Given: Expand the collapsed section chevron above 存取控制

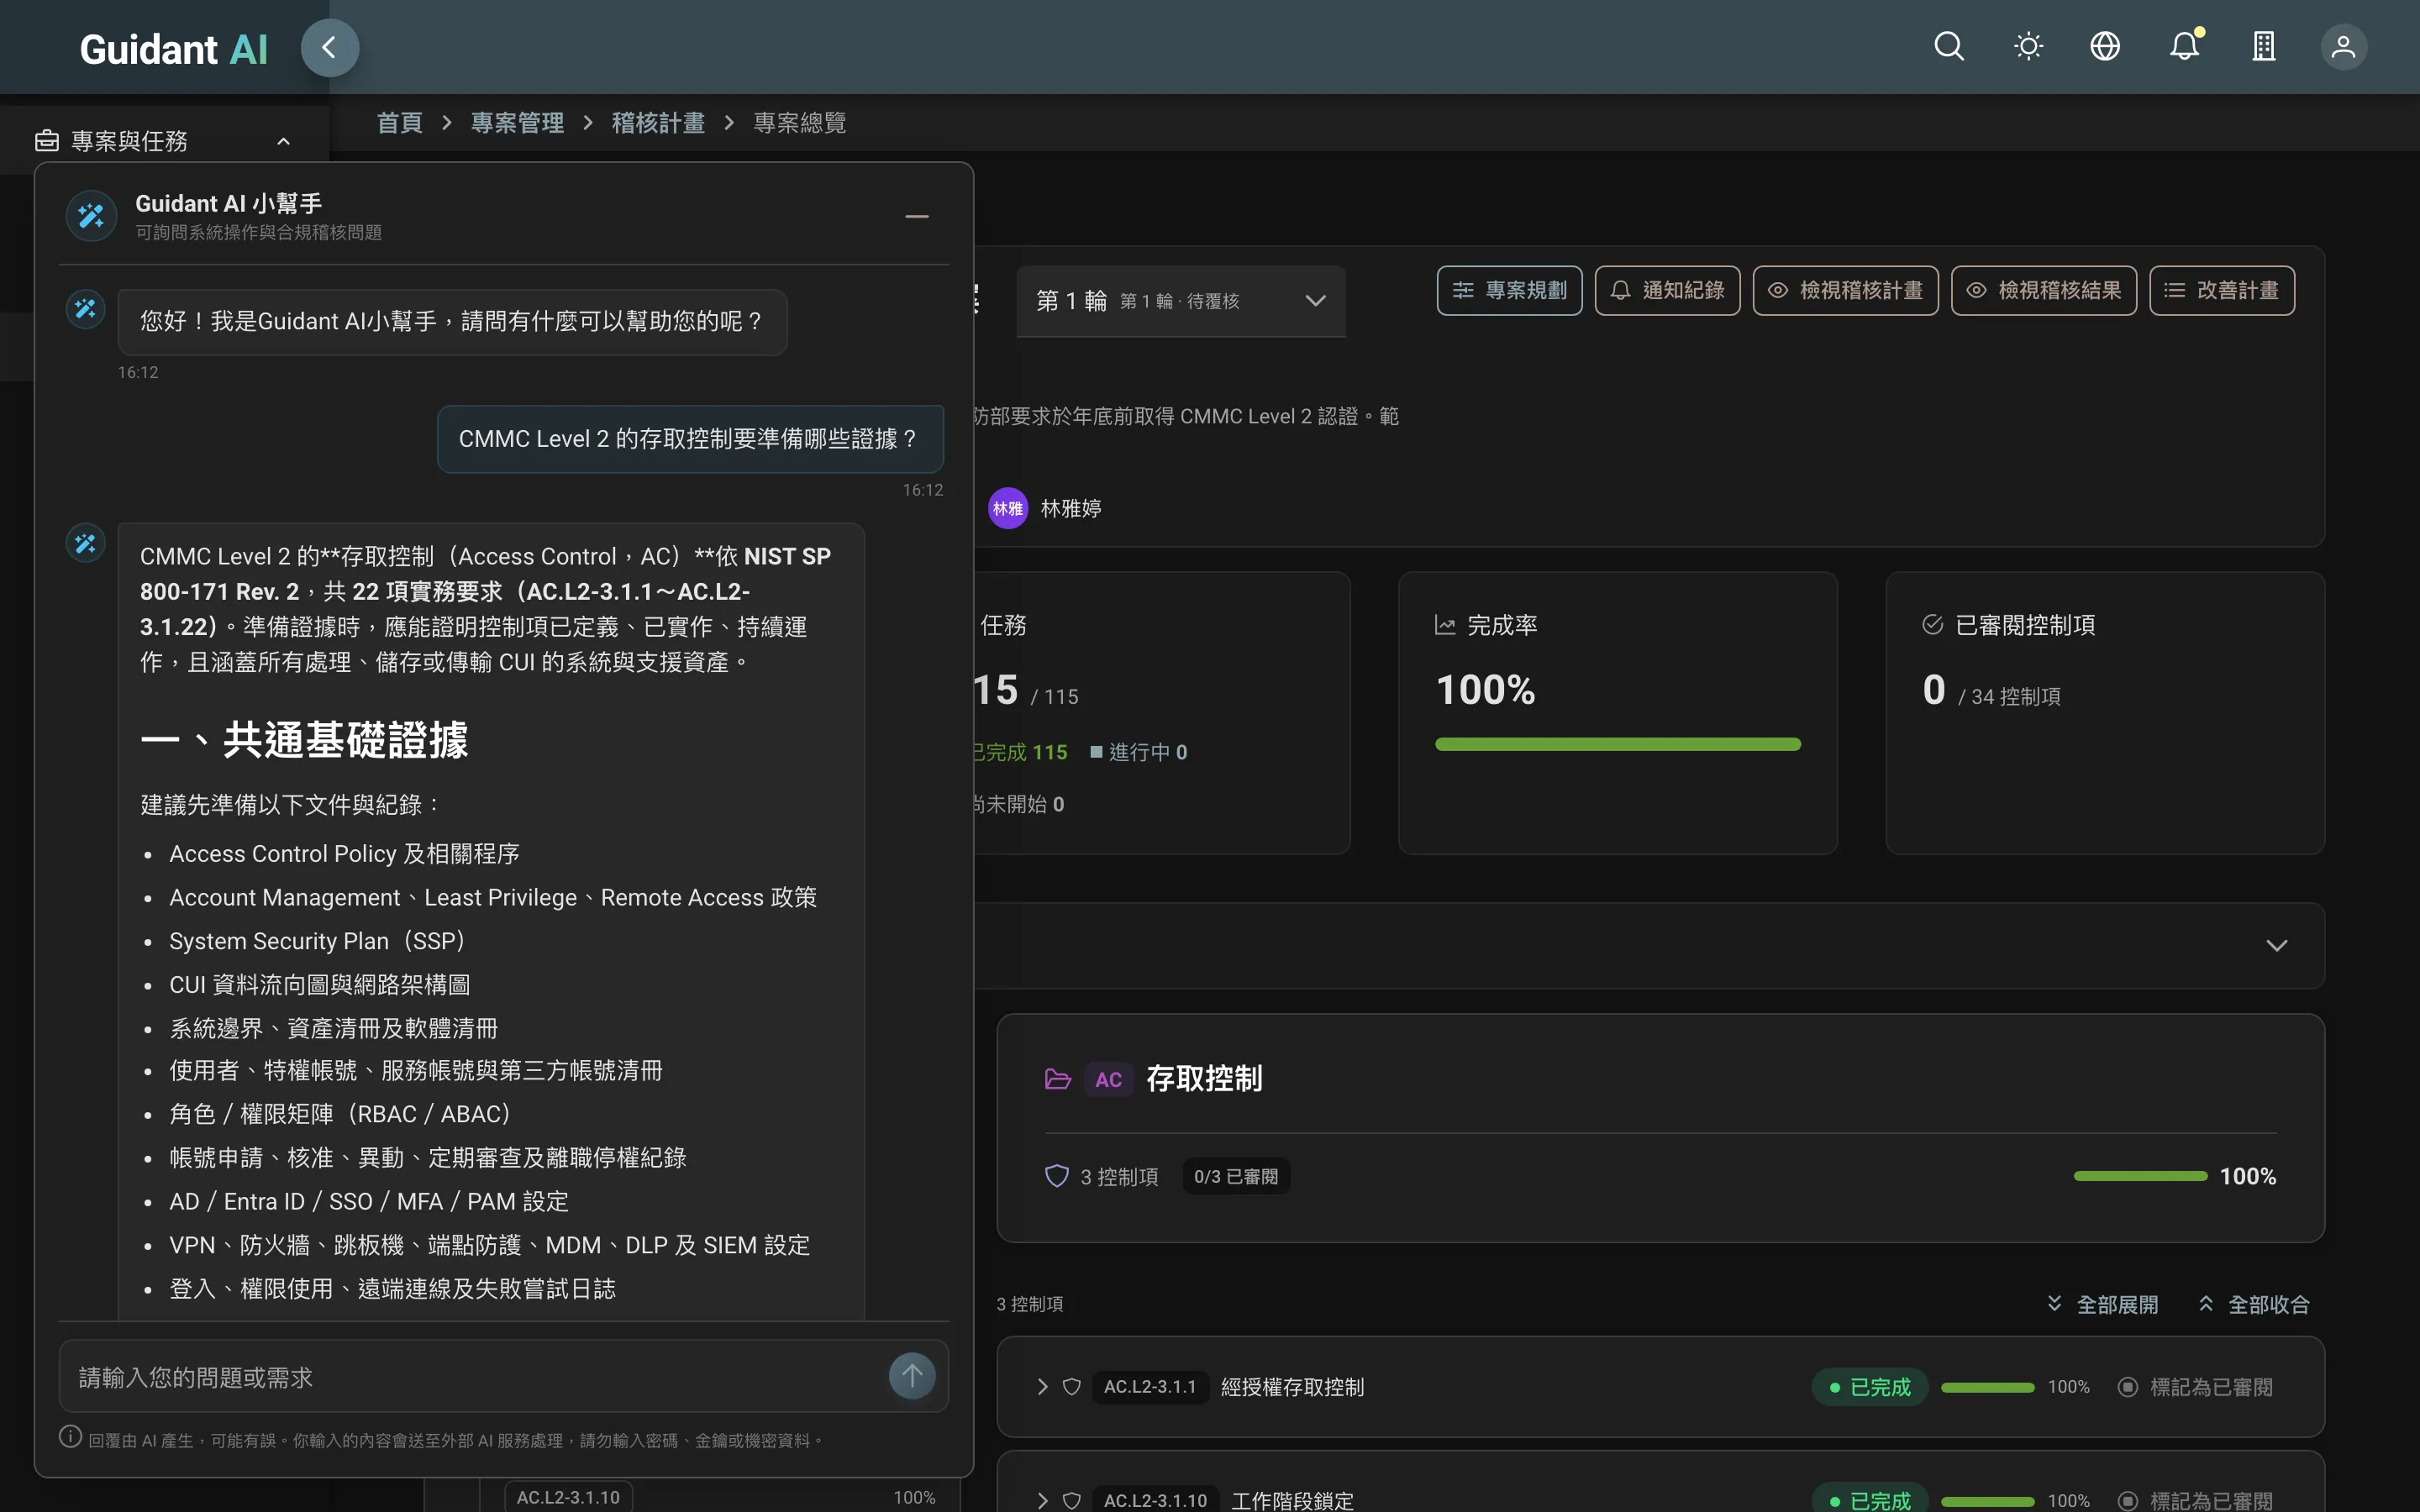Looking at the screenshot, I should point(2276,945).
